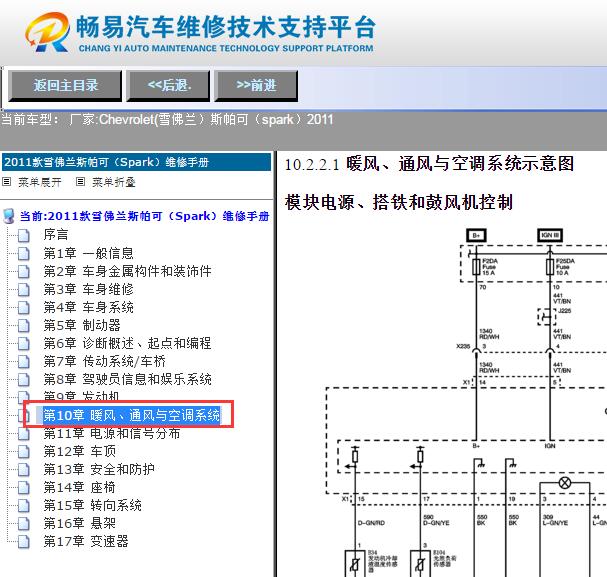The image size is (607, 577).
Task: Click the 菜单展开 list icon
Action: [x=7, y=181]
